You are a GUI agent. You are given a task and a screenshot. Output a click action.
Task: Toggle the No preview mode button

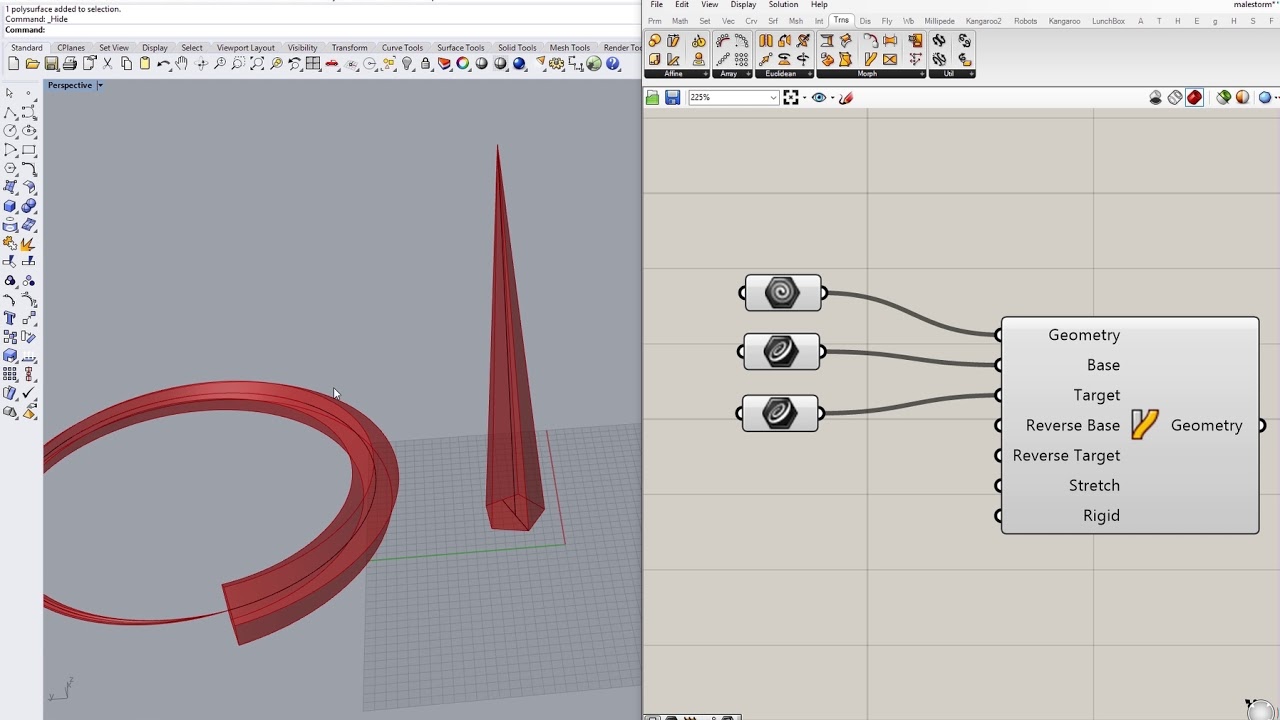tap(1156, 97)
